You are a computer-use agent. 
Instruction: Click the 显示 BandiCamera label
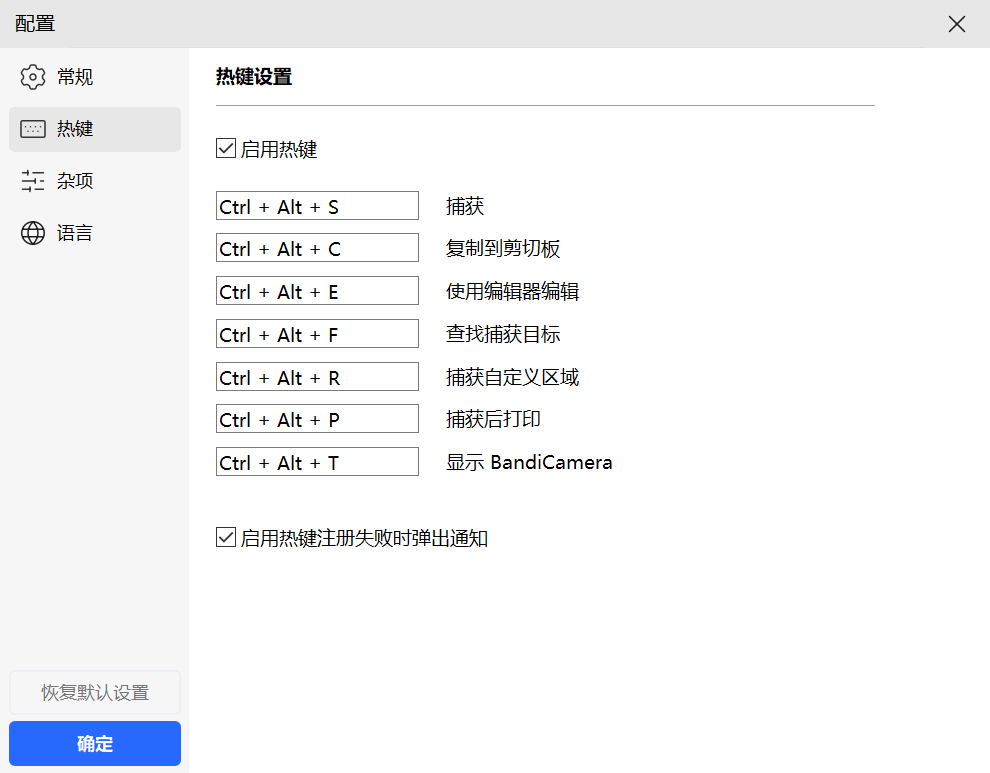click(x=529, y=462)
